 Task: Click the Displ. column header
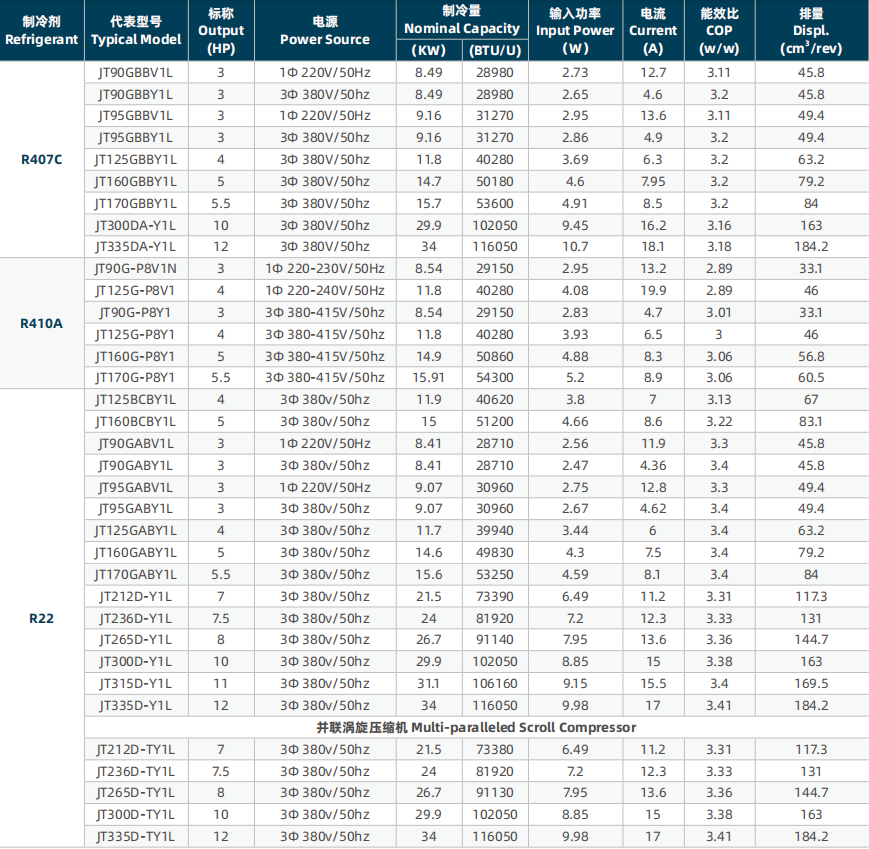click(811, 30)
